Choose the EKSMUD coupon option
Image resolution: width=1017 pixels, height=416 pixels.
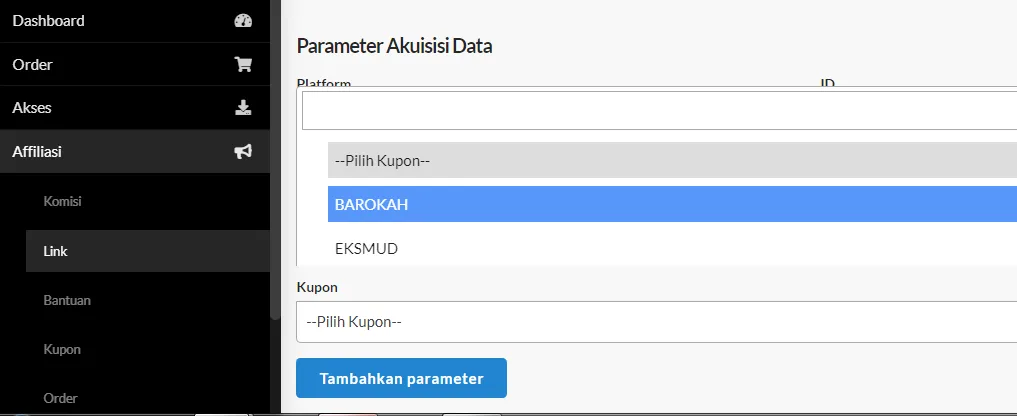670,248
